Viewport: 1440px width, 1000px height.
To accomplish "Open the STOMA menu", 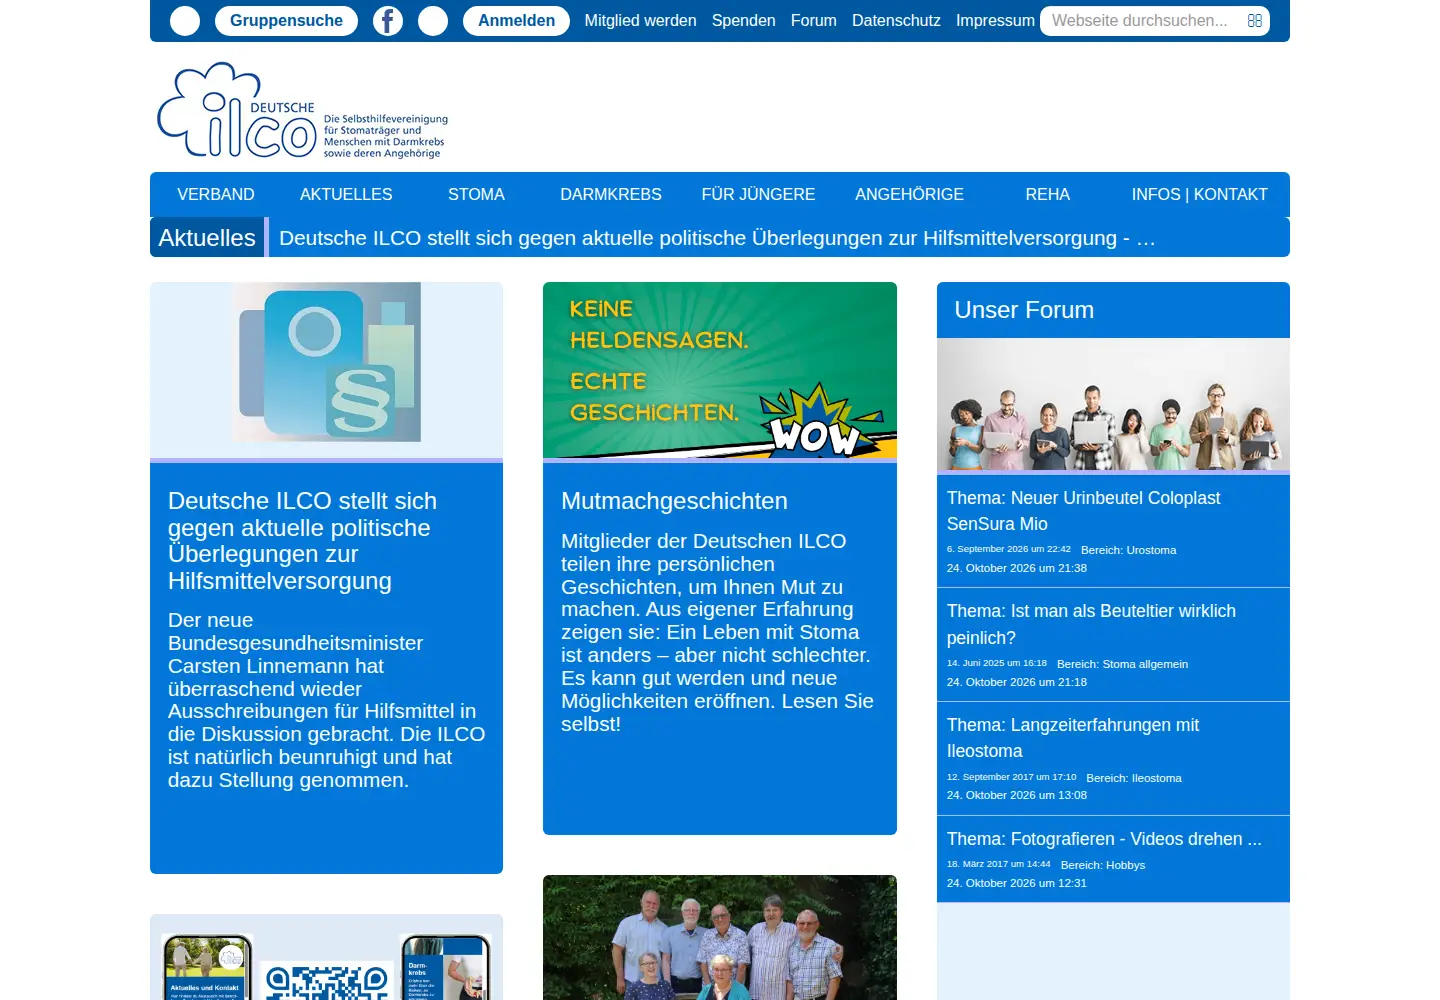I will (476, 195).
